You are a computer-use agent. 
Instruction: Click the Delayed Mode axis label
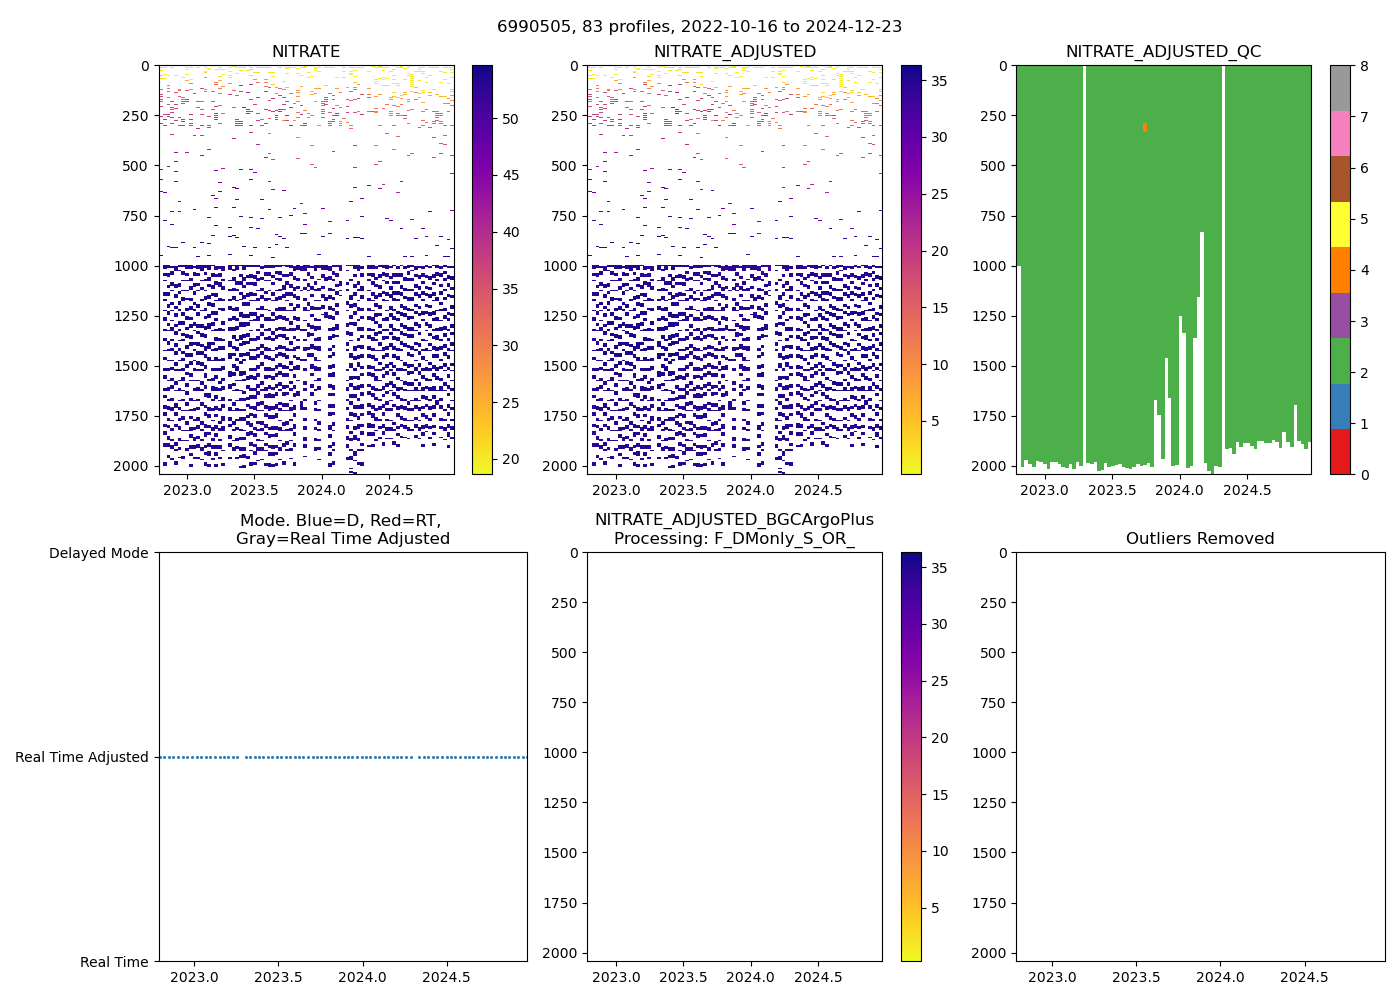coord(98,553)
